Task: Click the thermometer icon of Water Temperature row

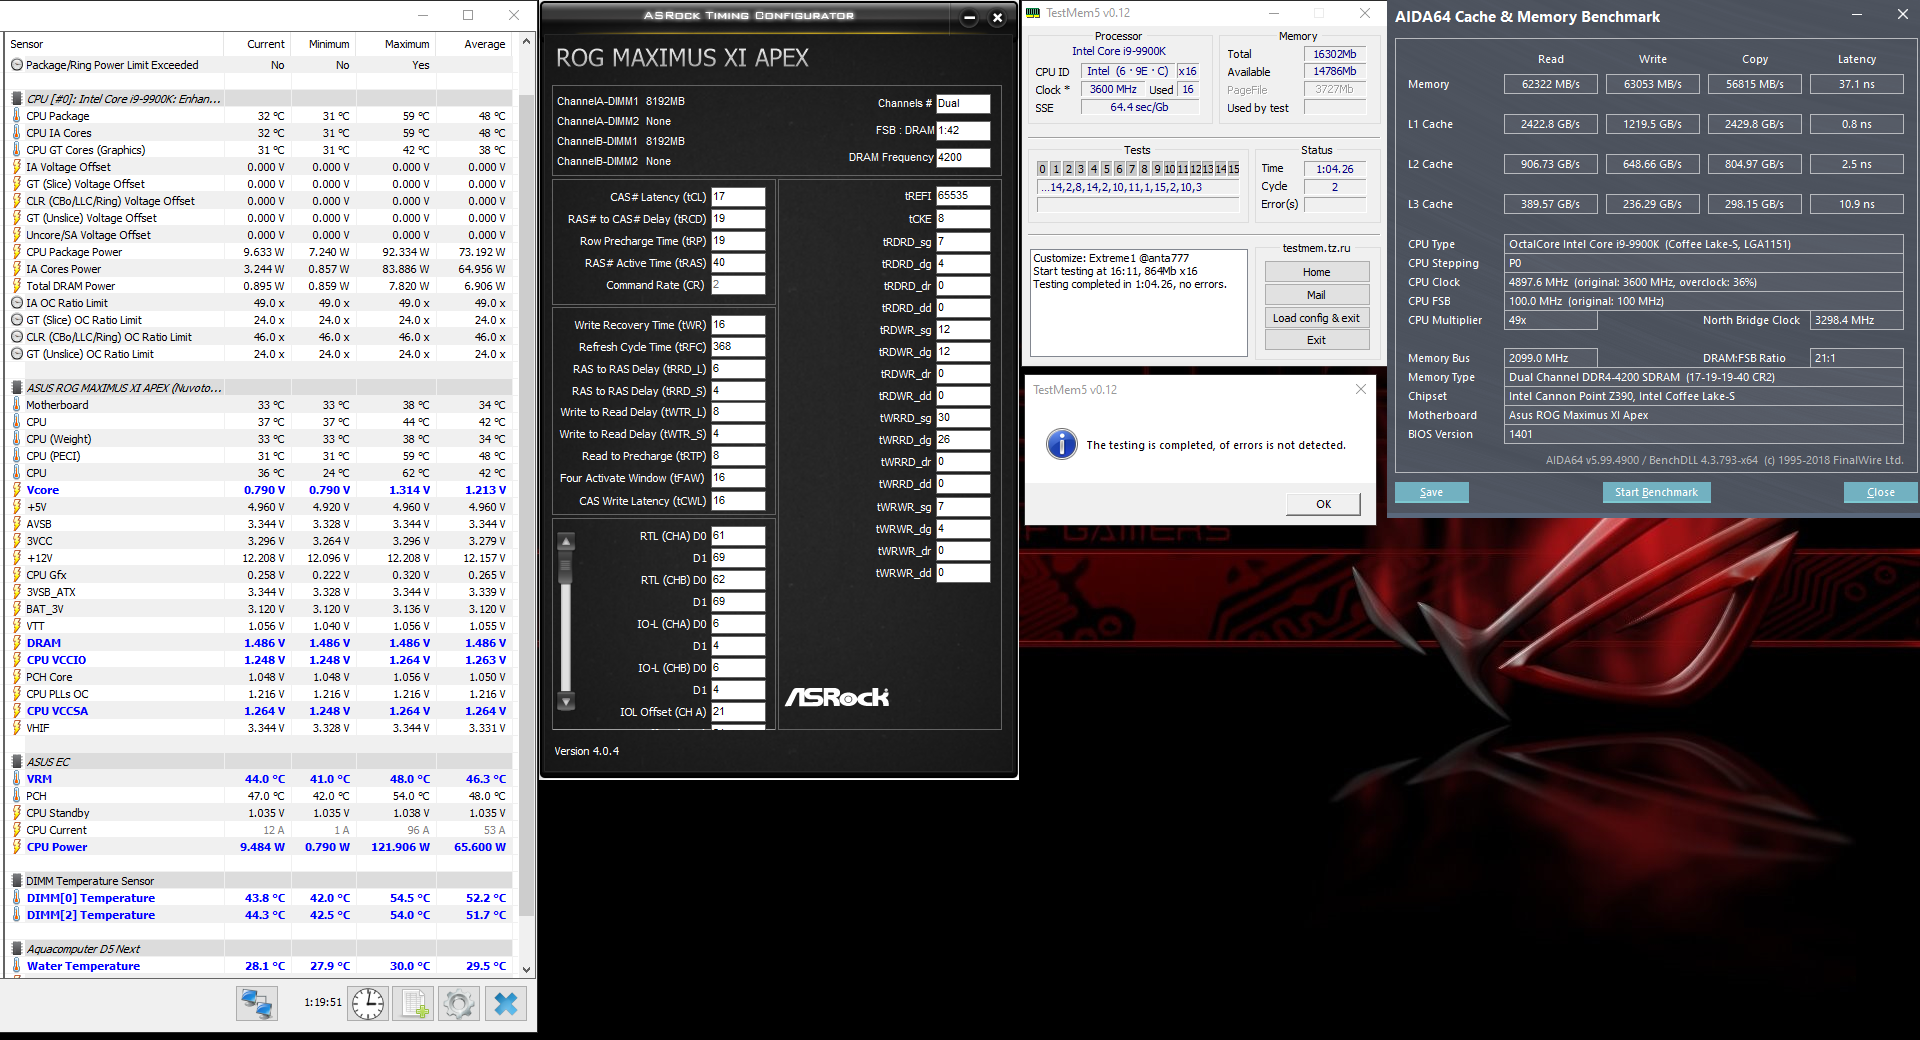Action: [x=17, y=966]
